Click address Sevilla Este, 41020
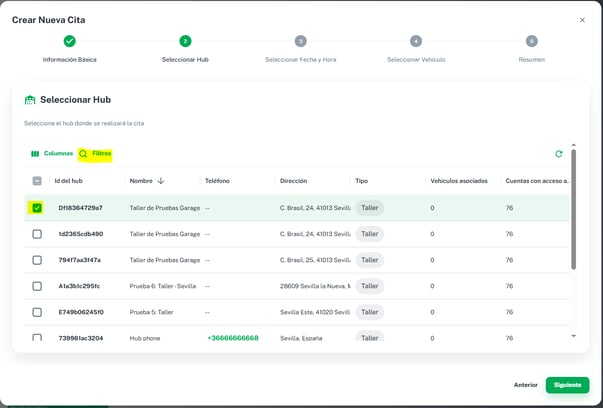Viewport: 603px width, 408px height. click(315, 312)
